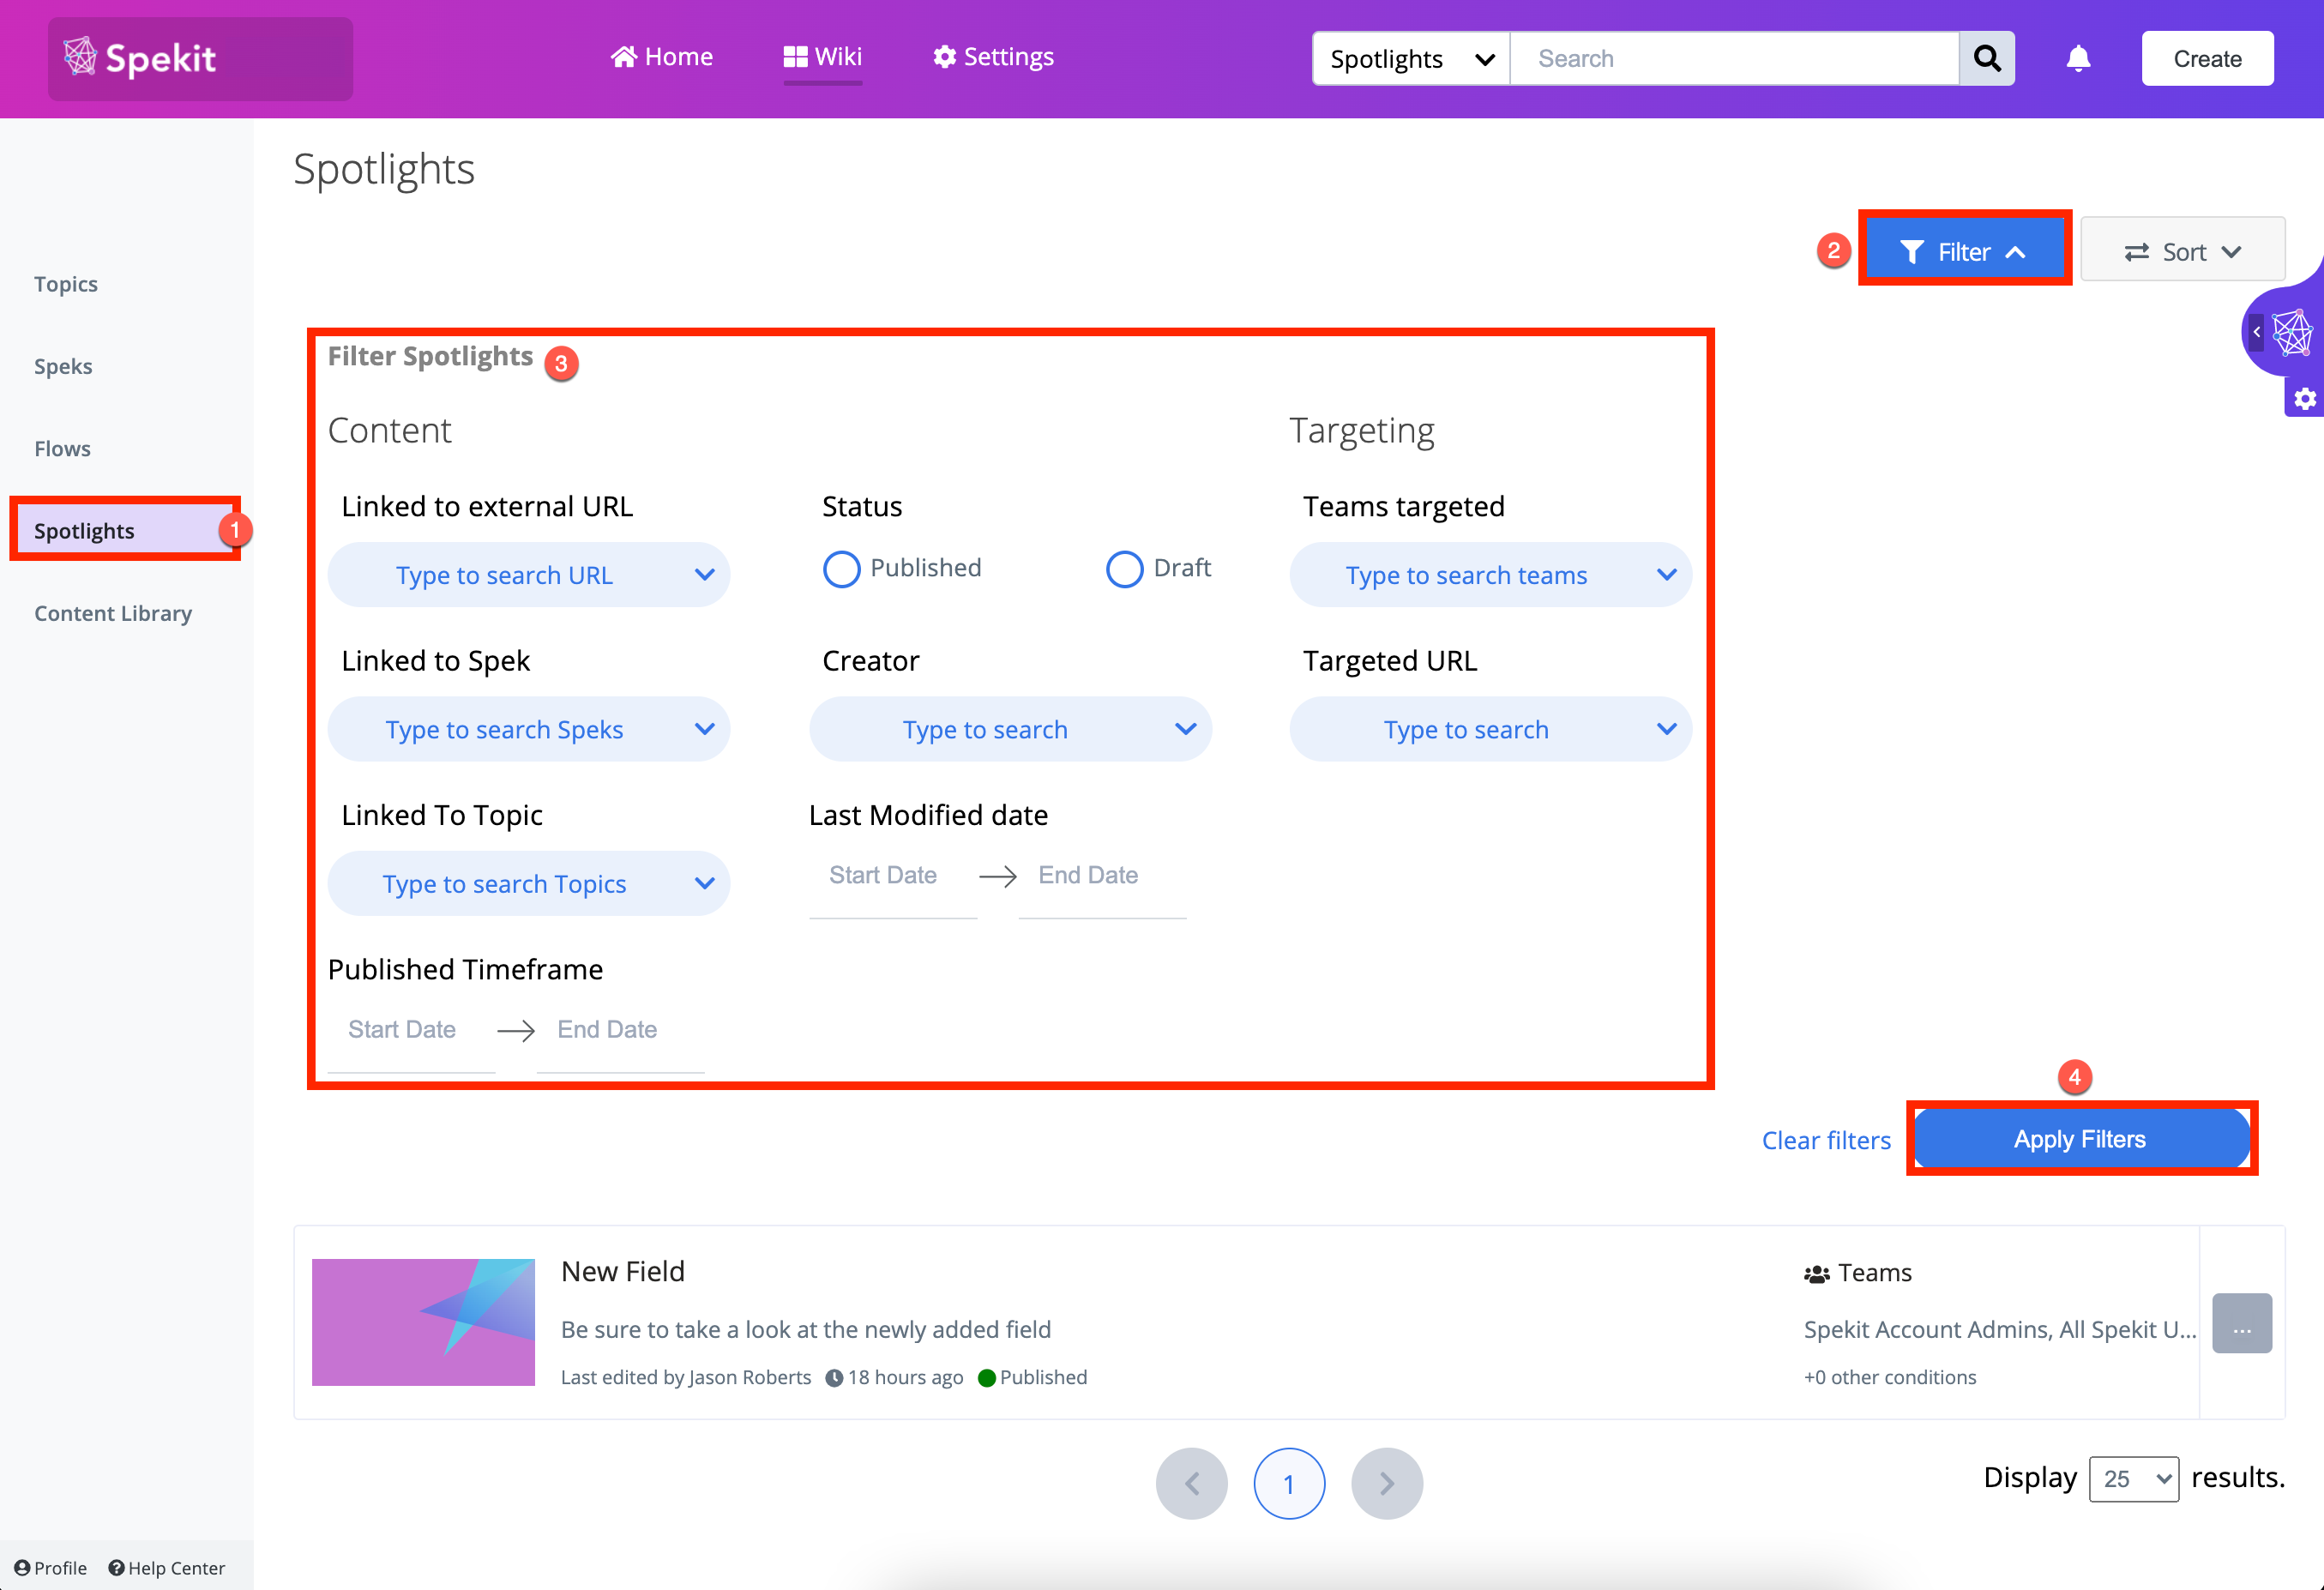Select the Draft status radio
This screenshot has width=2324, height=1590.
(x=1124, y=568)
